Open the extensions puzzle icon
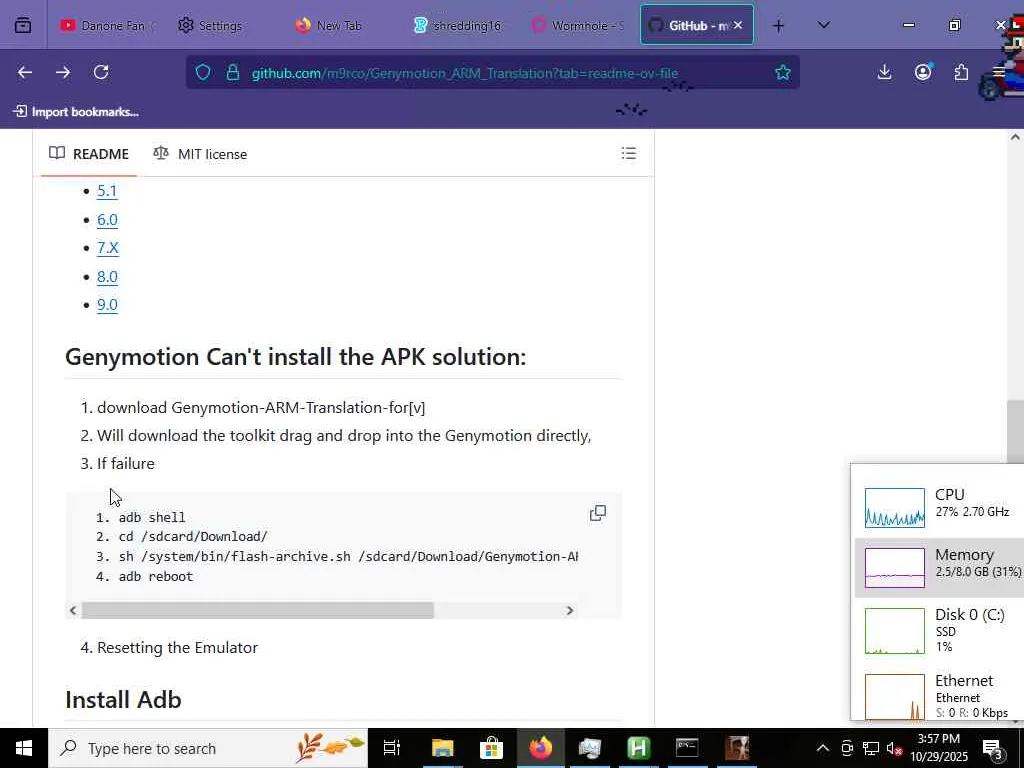This screenshot has height=768, width=1024. (x=961, y=72)
